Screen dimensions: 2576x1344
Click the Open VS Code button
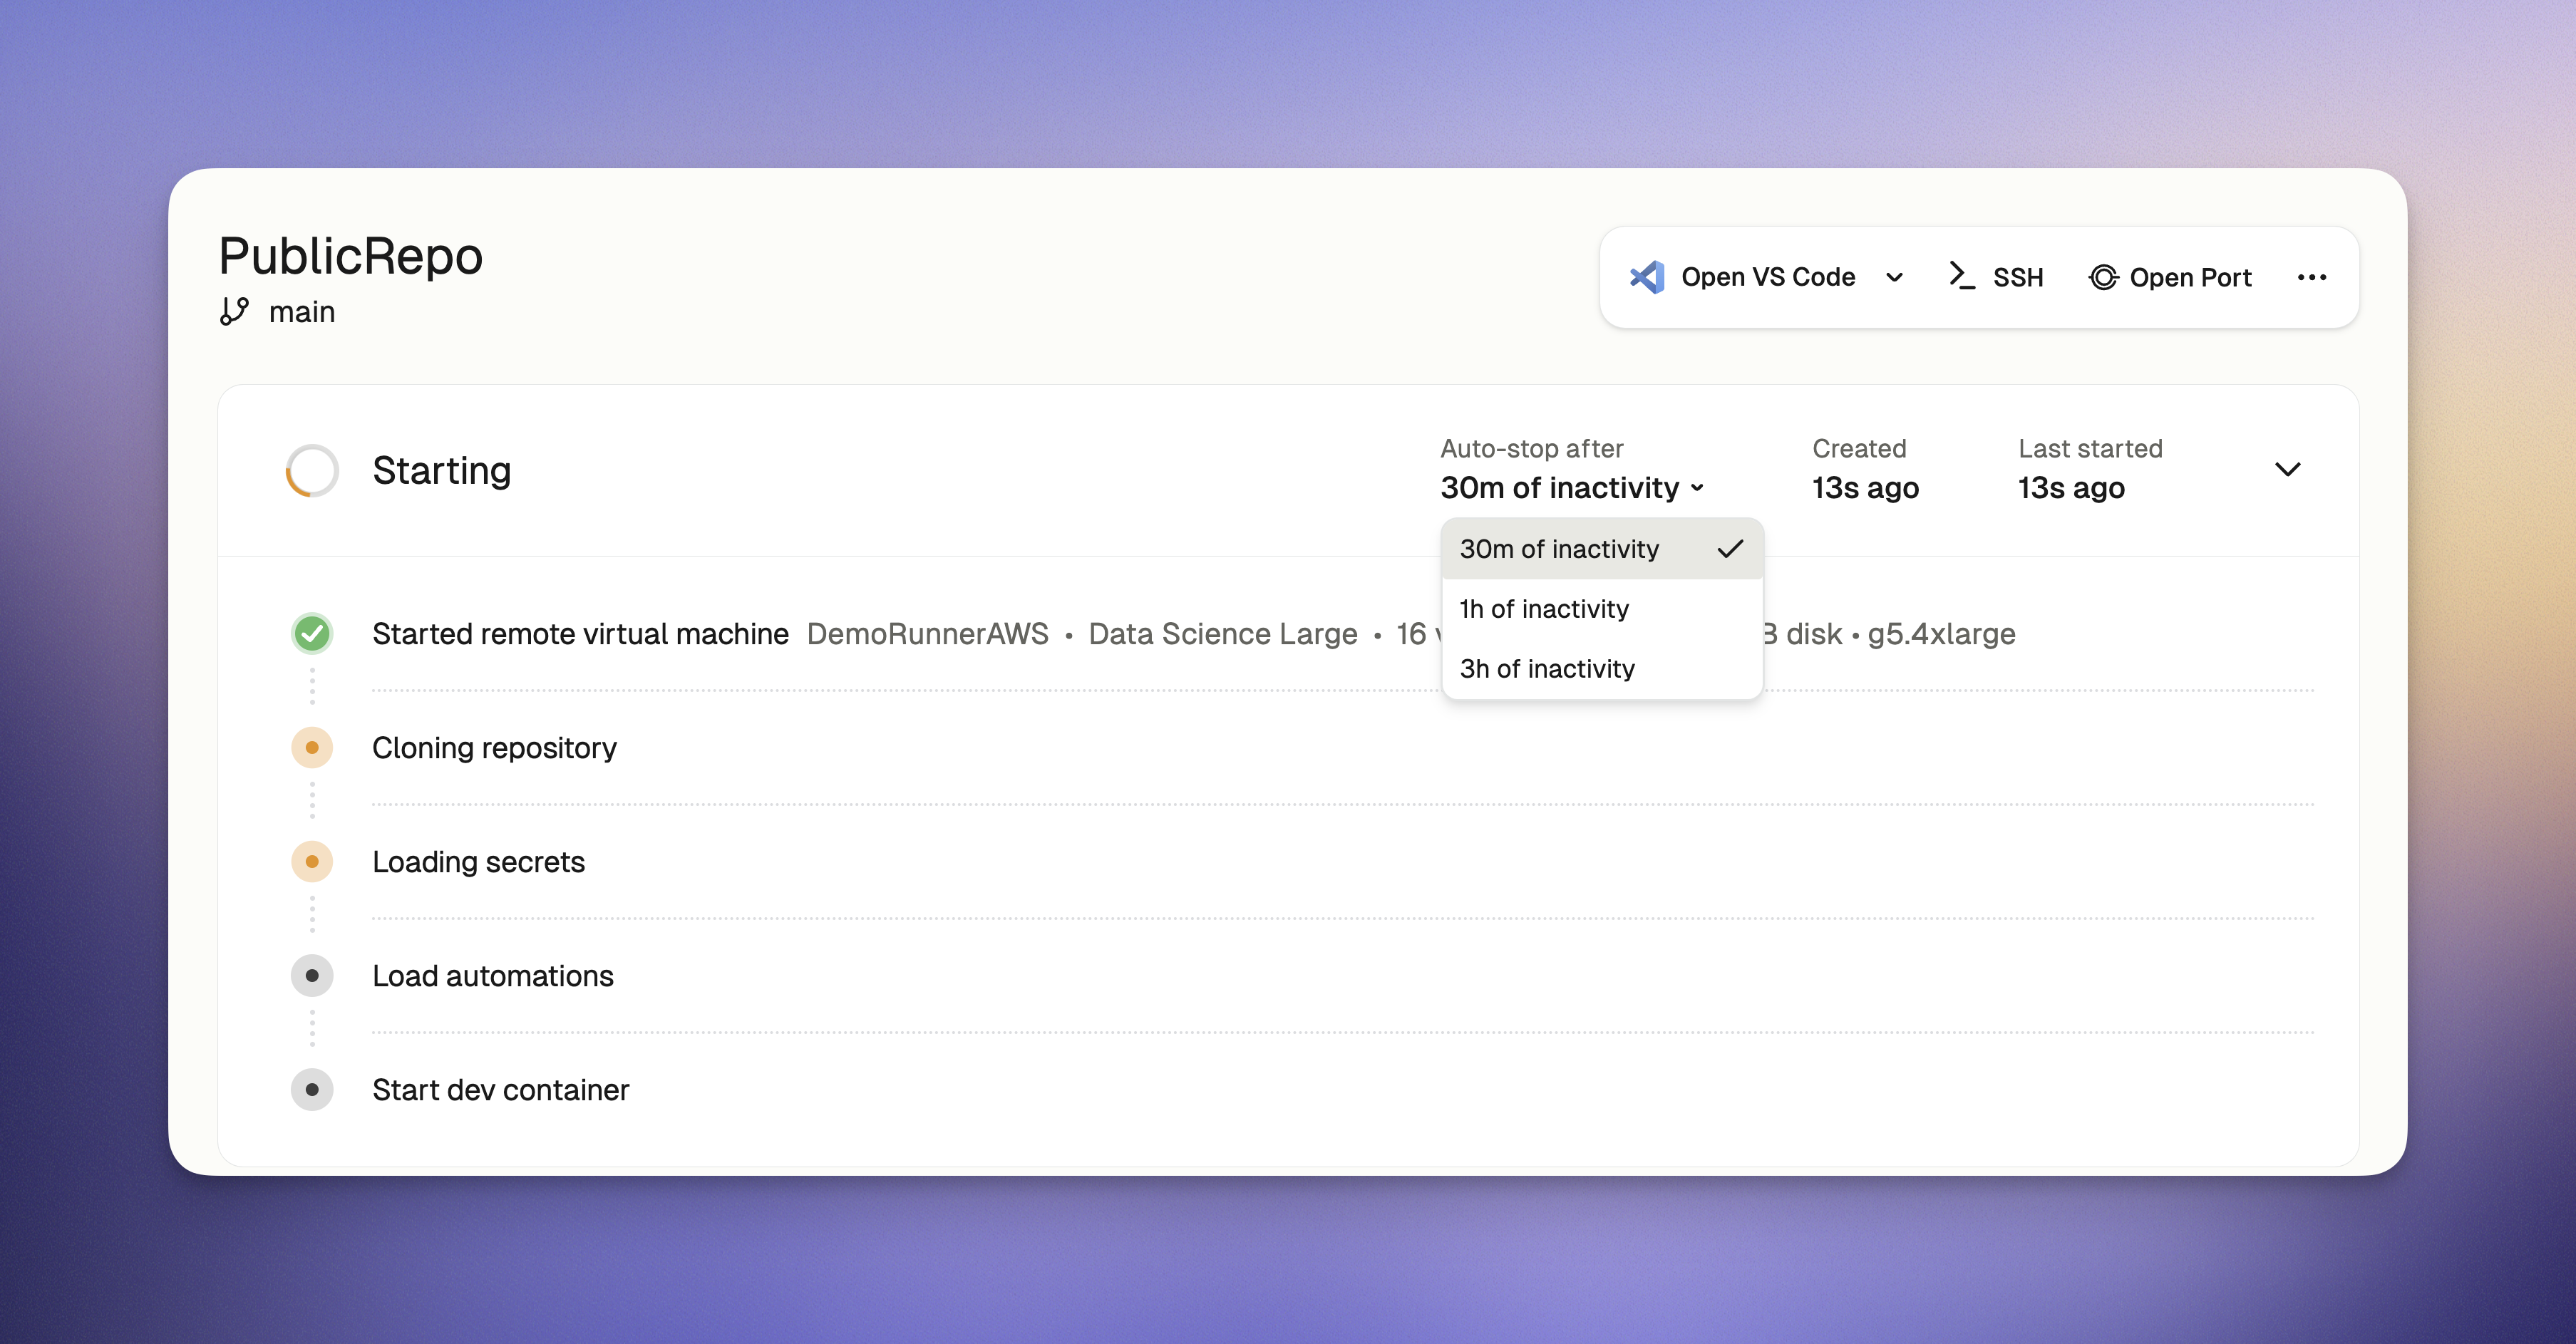(1767, 277)
